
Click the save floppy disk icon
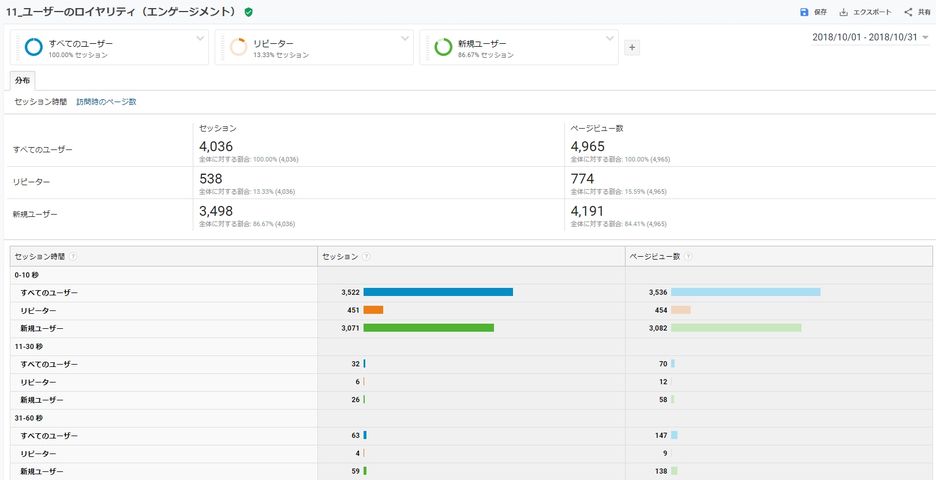[x=804, y=12]
